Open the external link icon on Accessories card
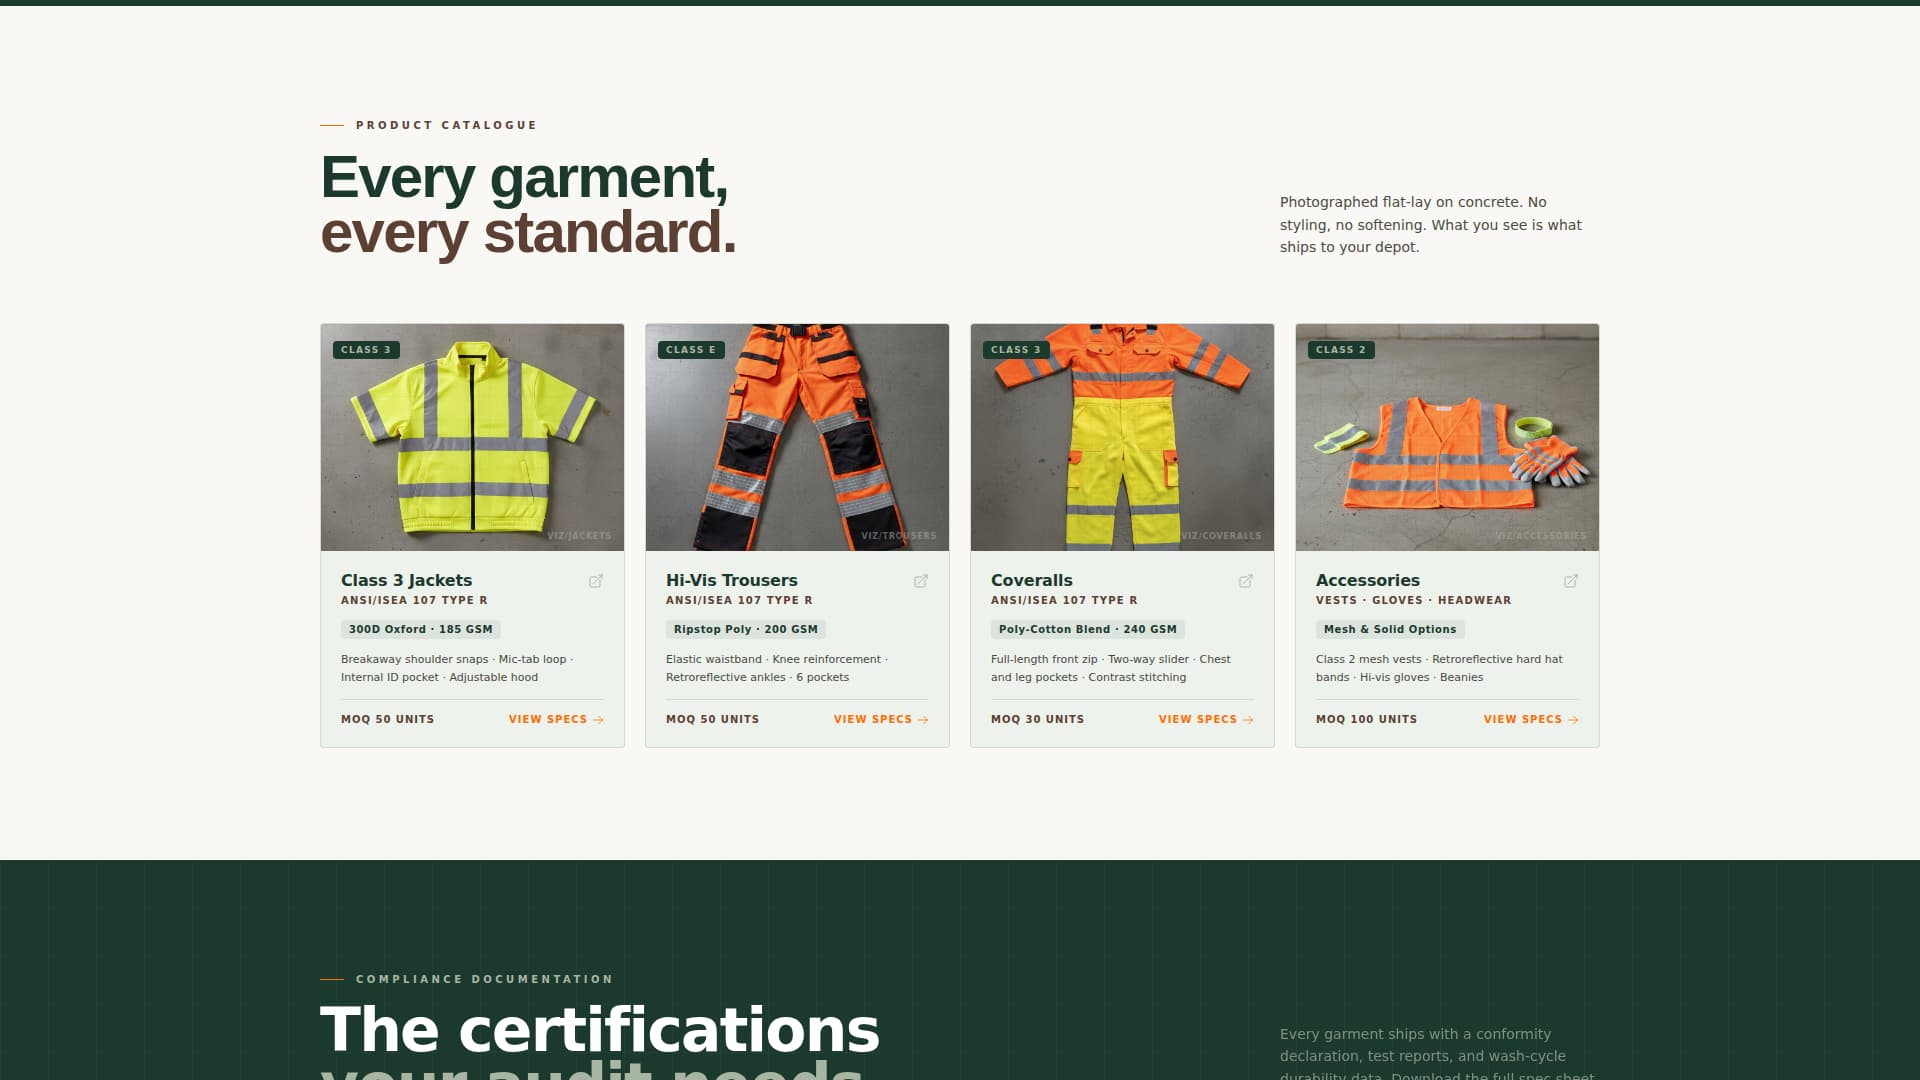The height and width of the screenshot is (1080, 1920). coord(1571,580)
